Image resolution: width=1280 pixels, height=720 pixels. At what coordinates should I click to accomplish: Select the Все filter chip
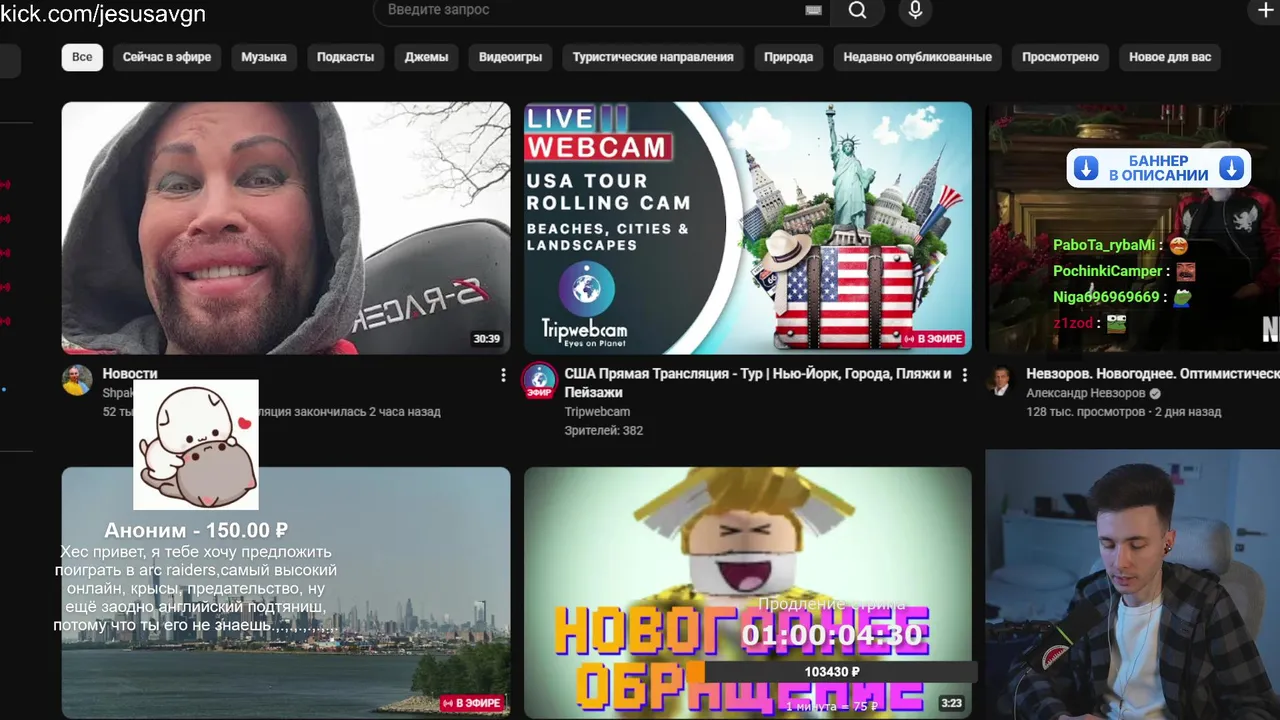coord(82,57)
